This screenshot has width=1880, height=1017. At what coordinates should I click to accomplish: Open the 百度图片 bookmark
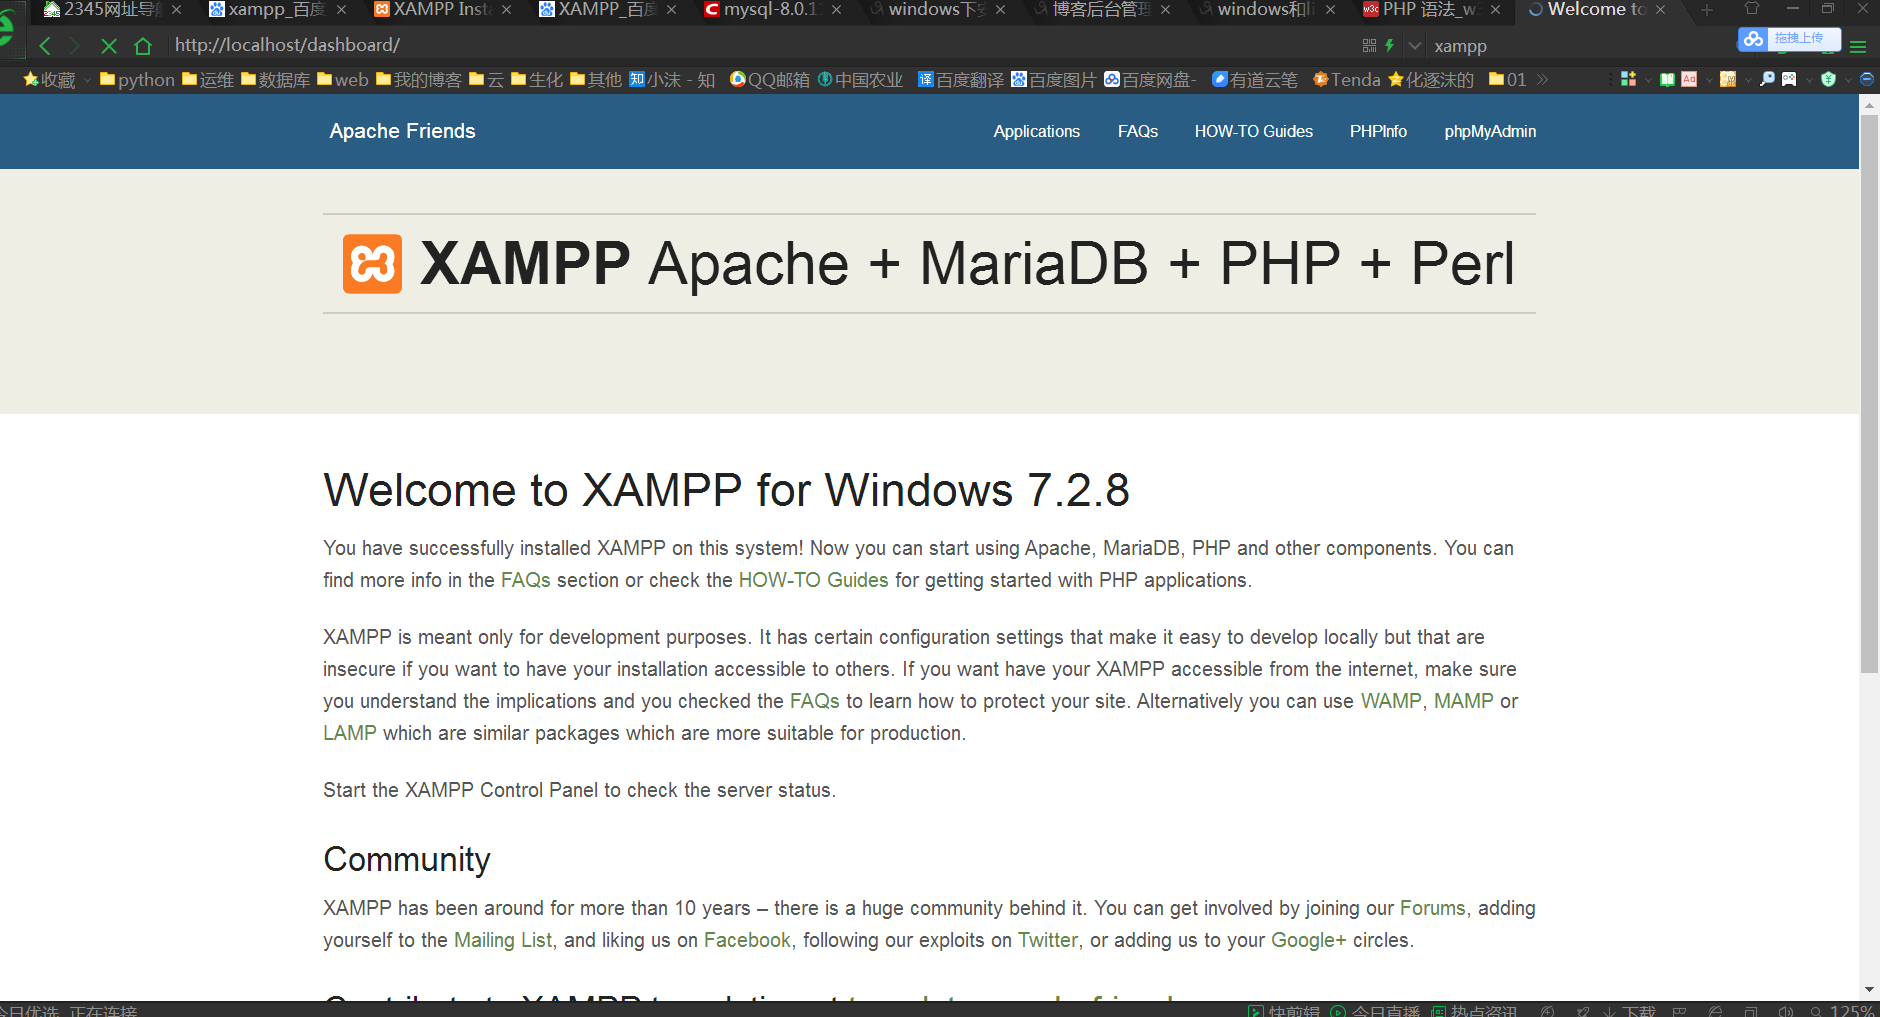(x=1054, y=79)
